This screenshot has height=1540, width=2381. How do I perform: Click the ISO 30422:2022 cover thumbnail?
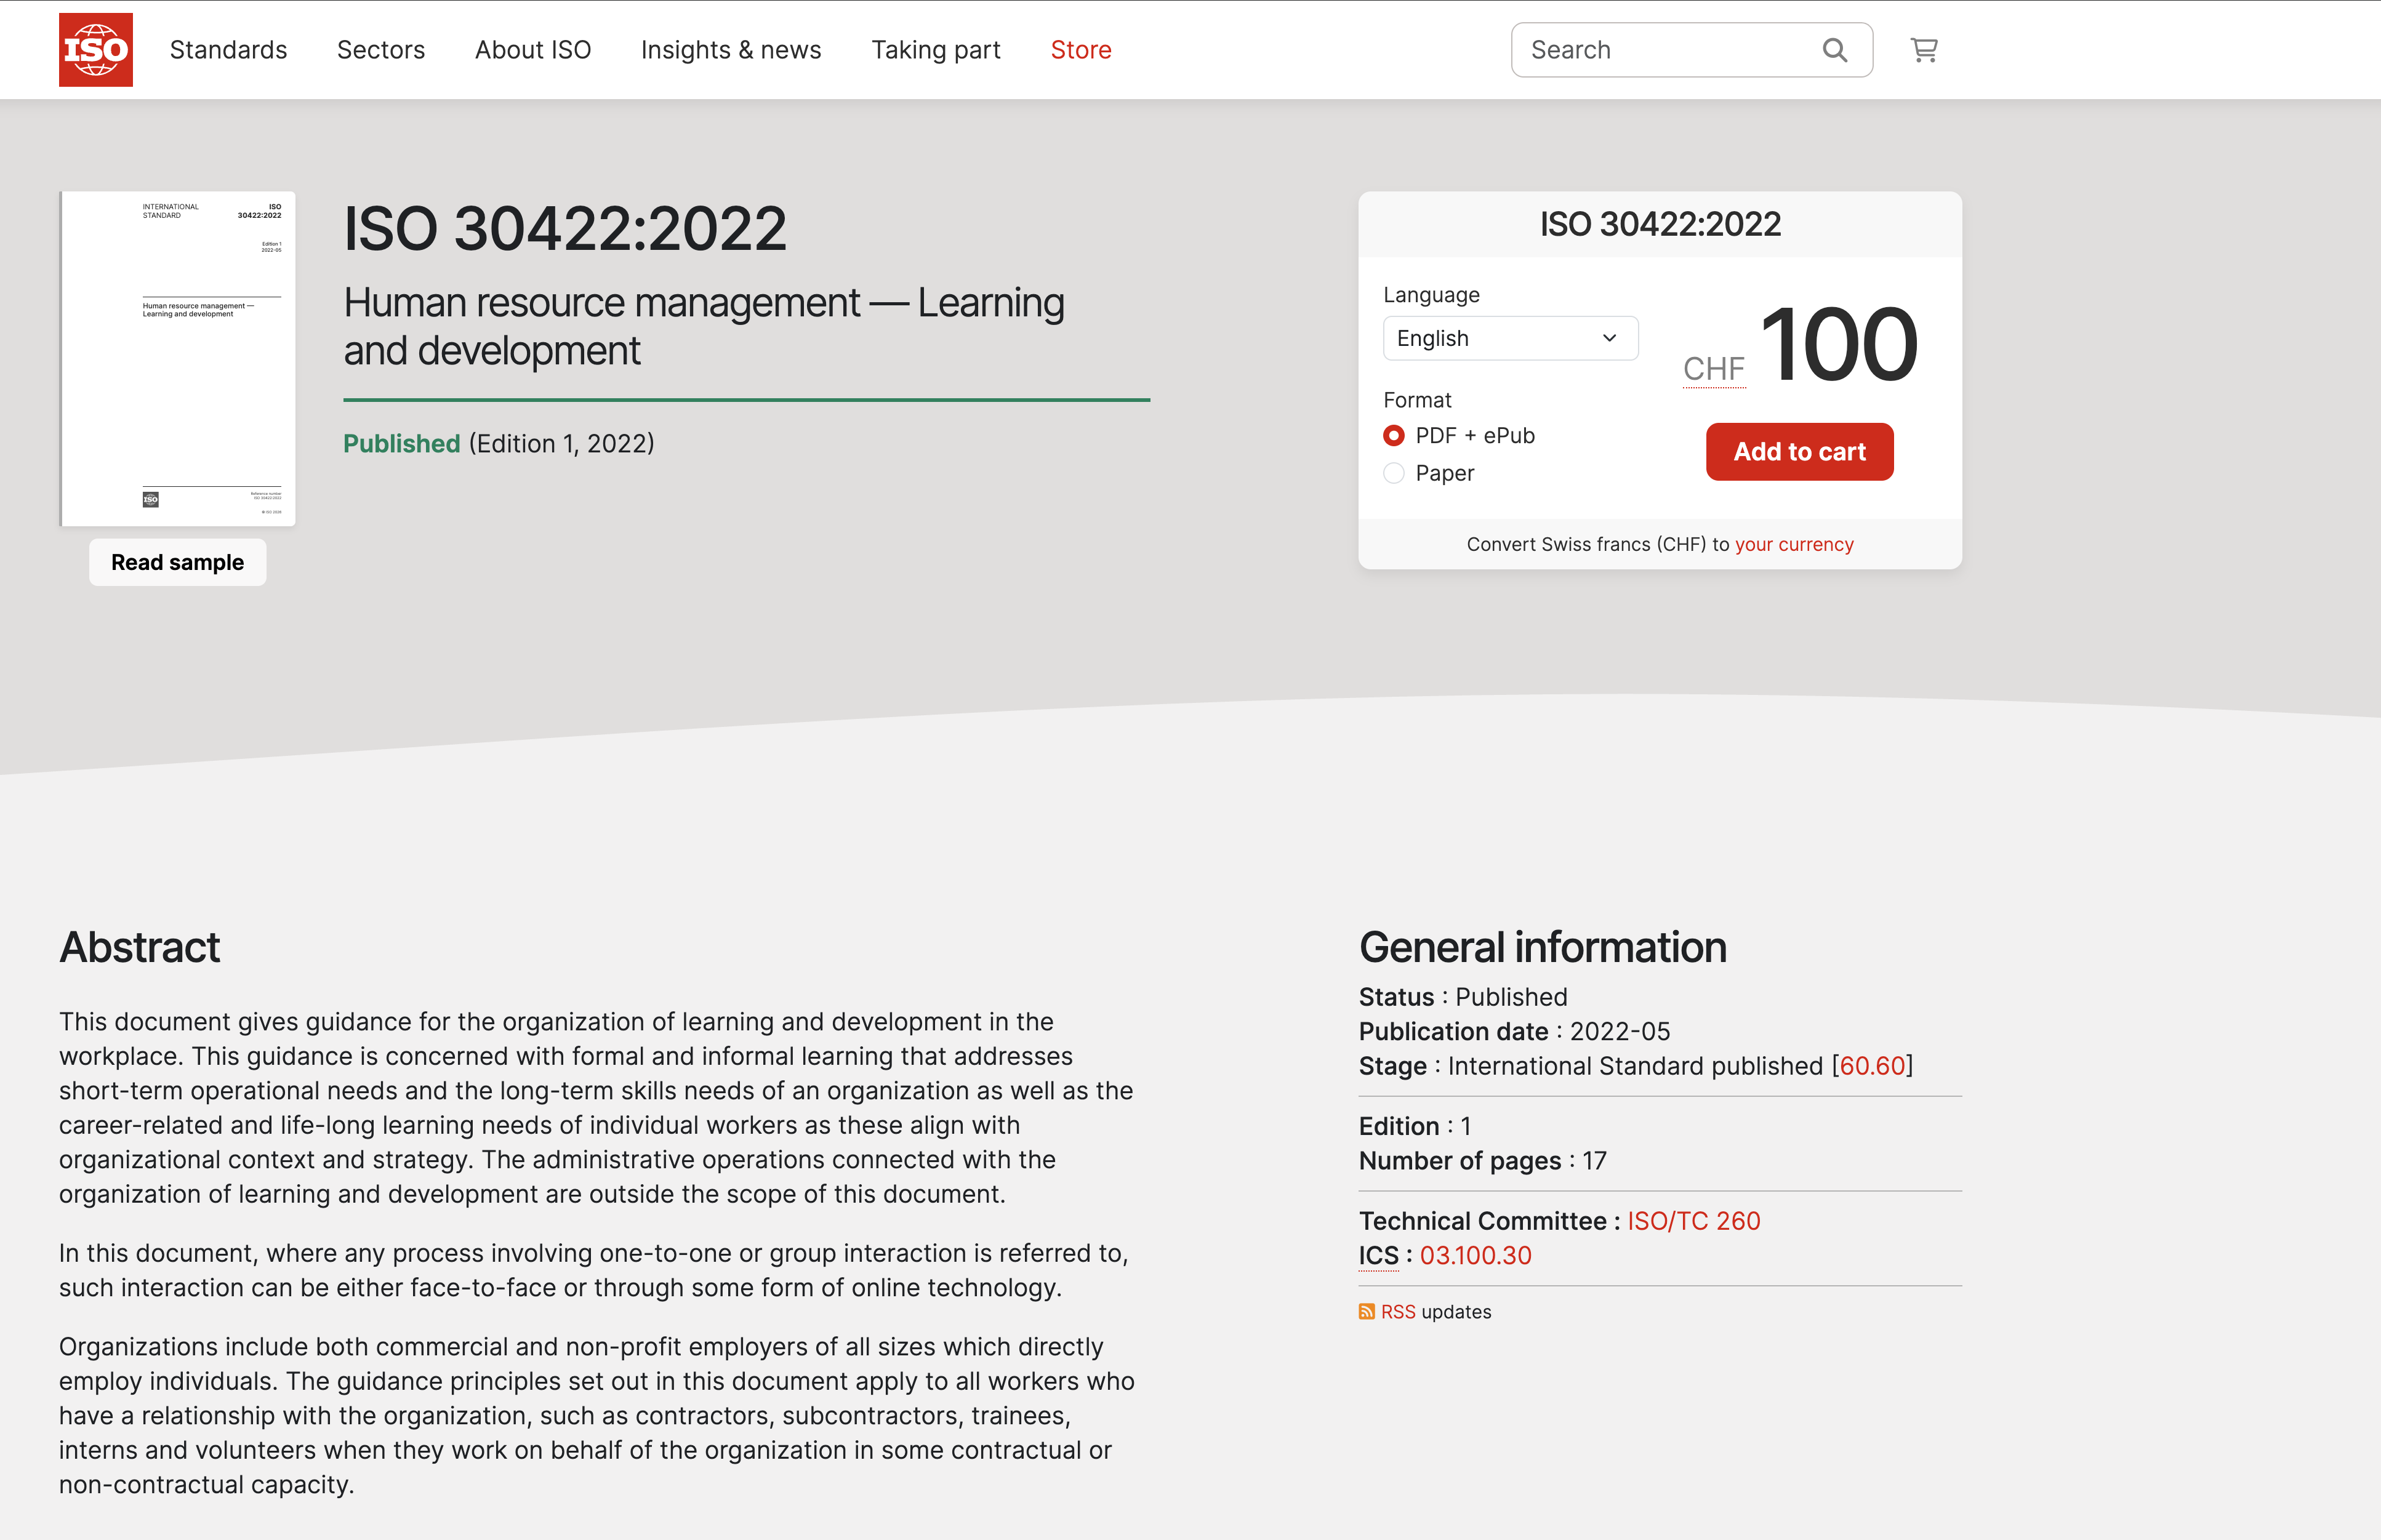pos(178,358)
